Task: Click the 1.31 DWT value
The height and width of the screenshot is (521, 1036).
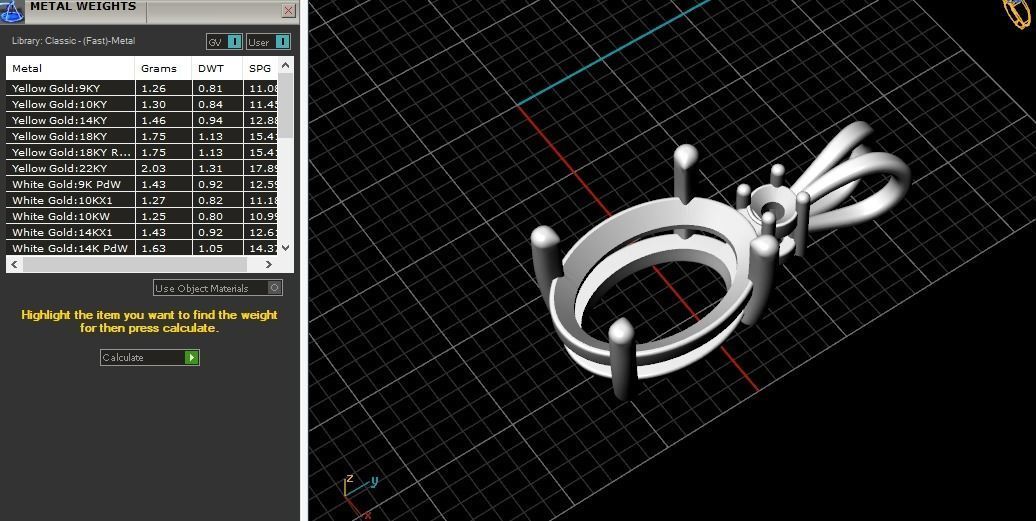Action: [211, 168]
